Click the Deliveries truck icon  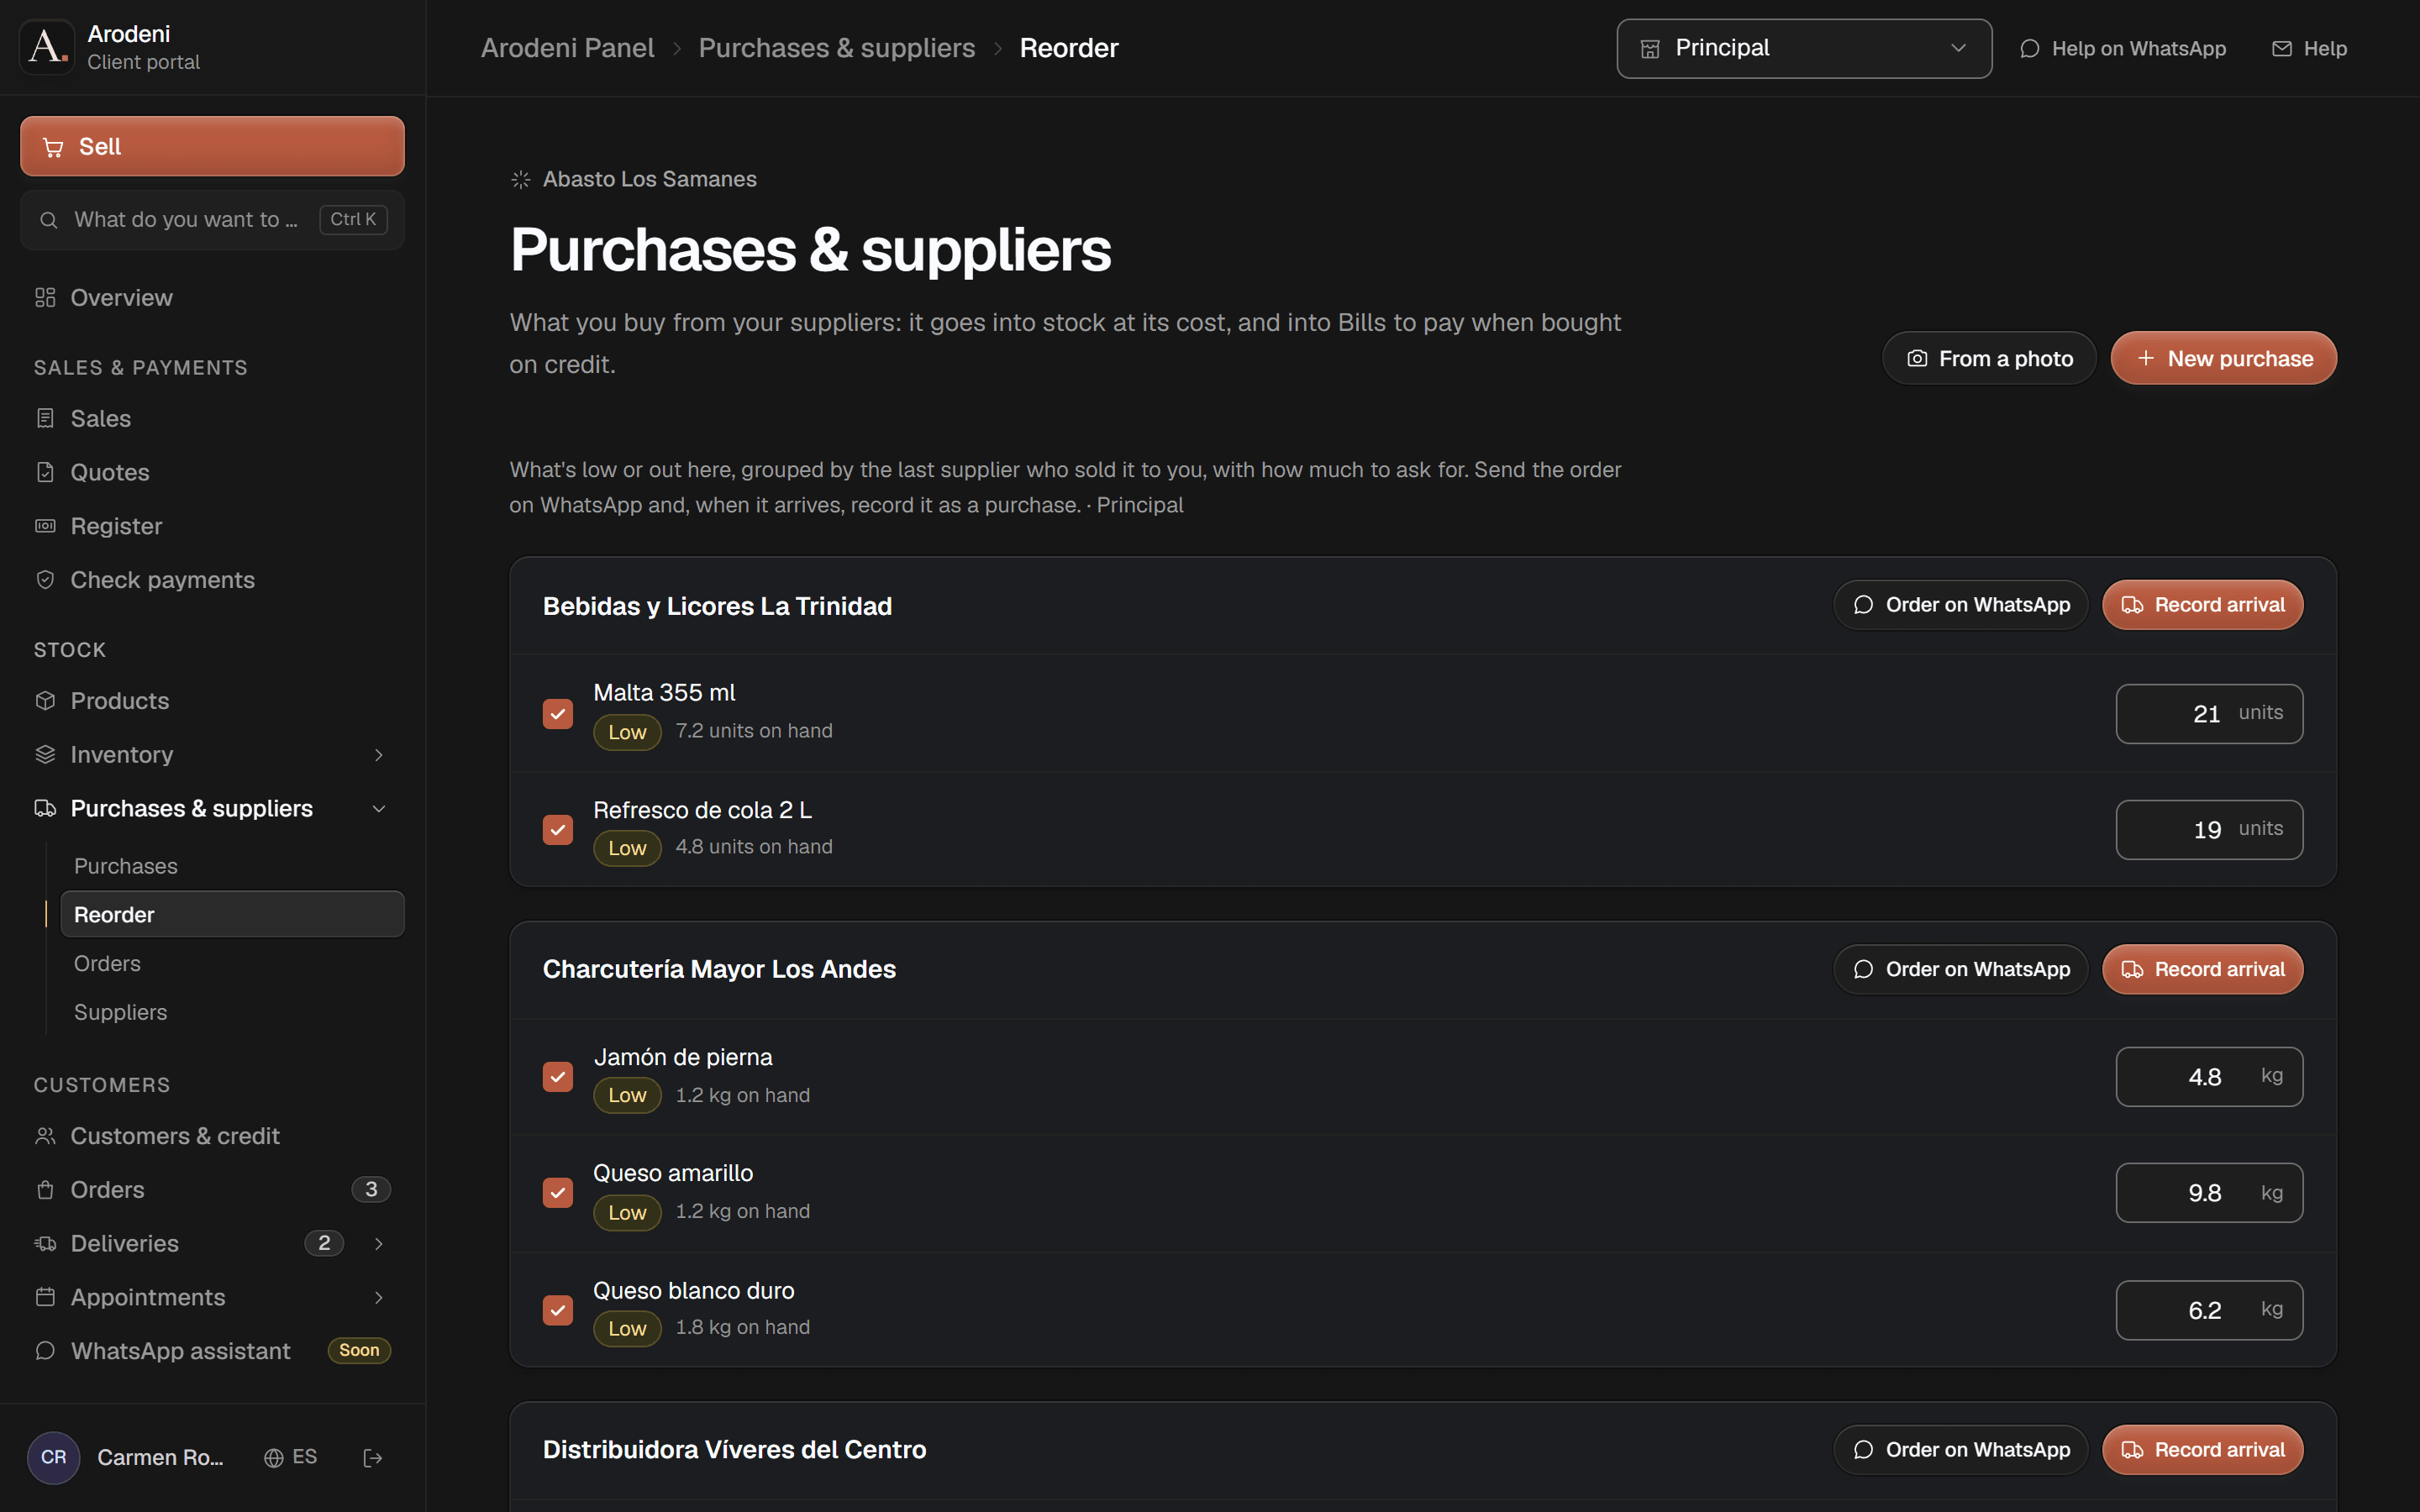pos(45,1244)
